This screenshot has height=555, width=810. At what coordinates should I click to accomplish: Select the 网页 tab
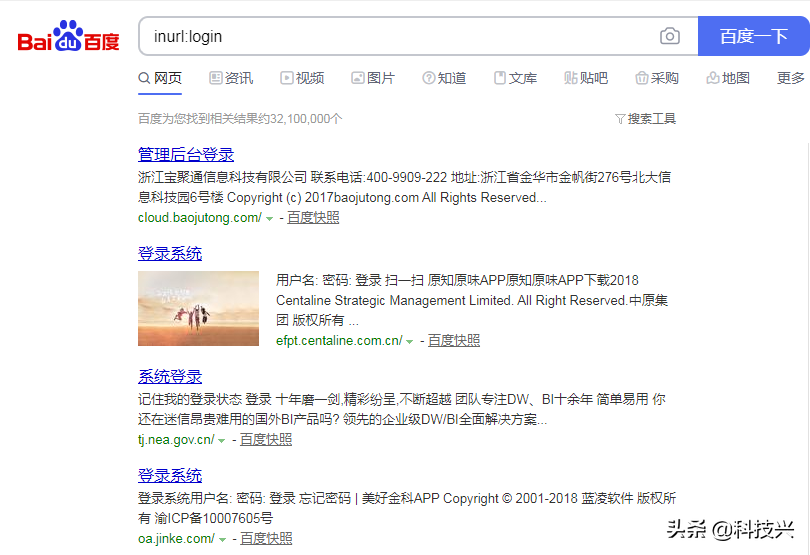[160, 78]
